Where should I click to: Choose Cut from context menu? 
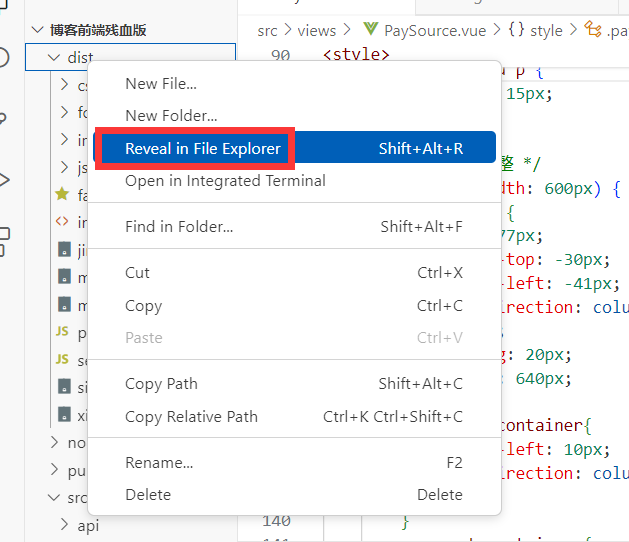(294, 273)
